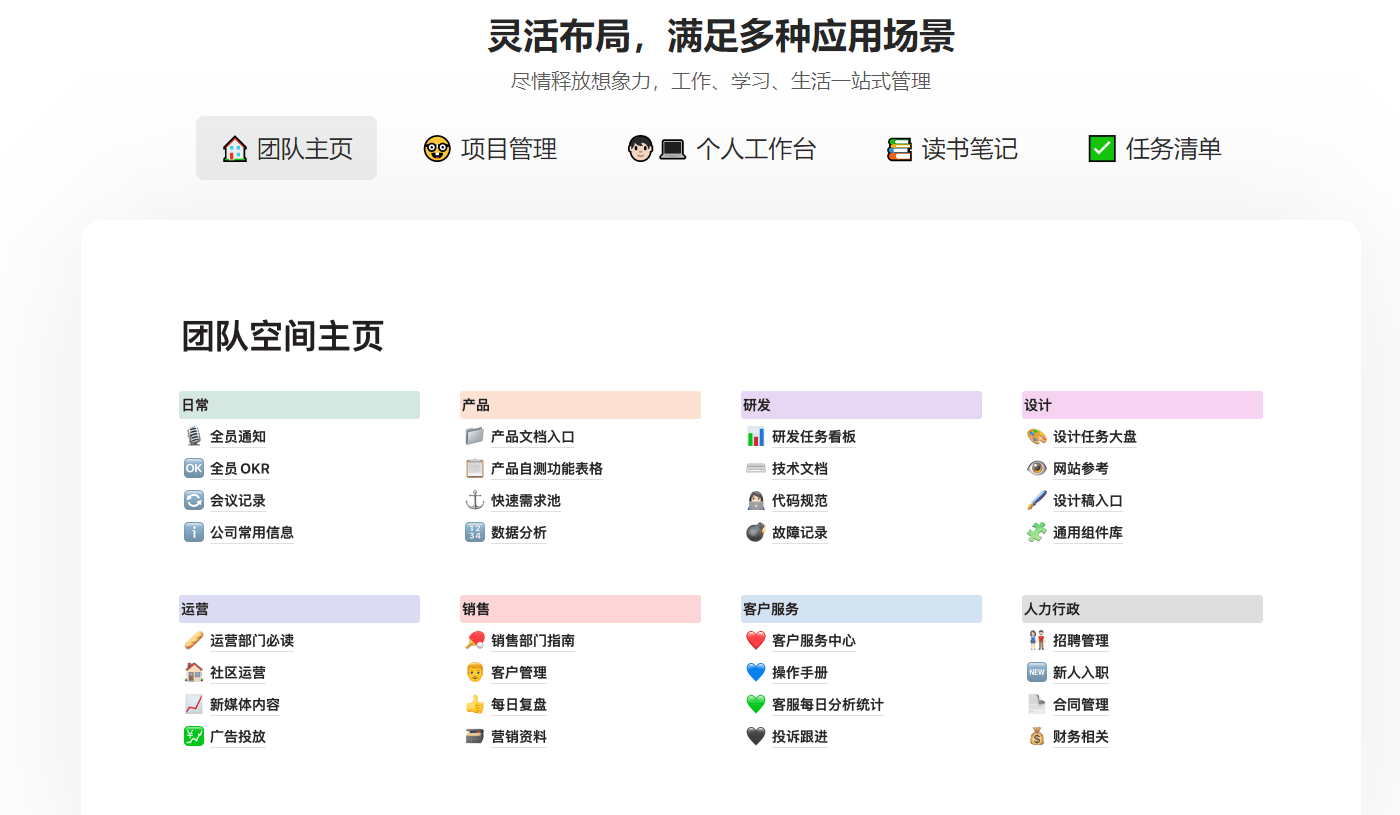Click the pink 设计 section header
The image size is (1400, 815).
click(x=1141, y=405)
